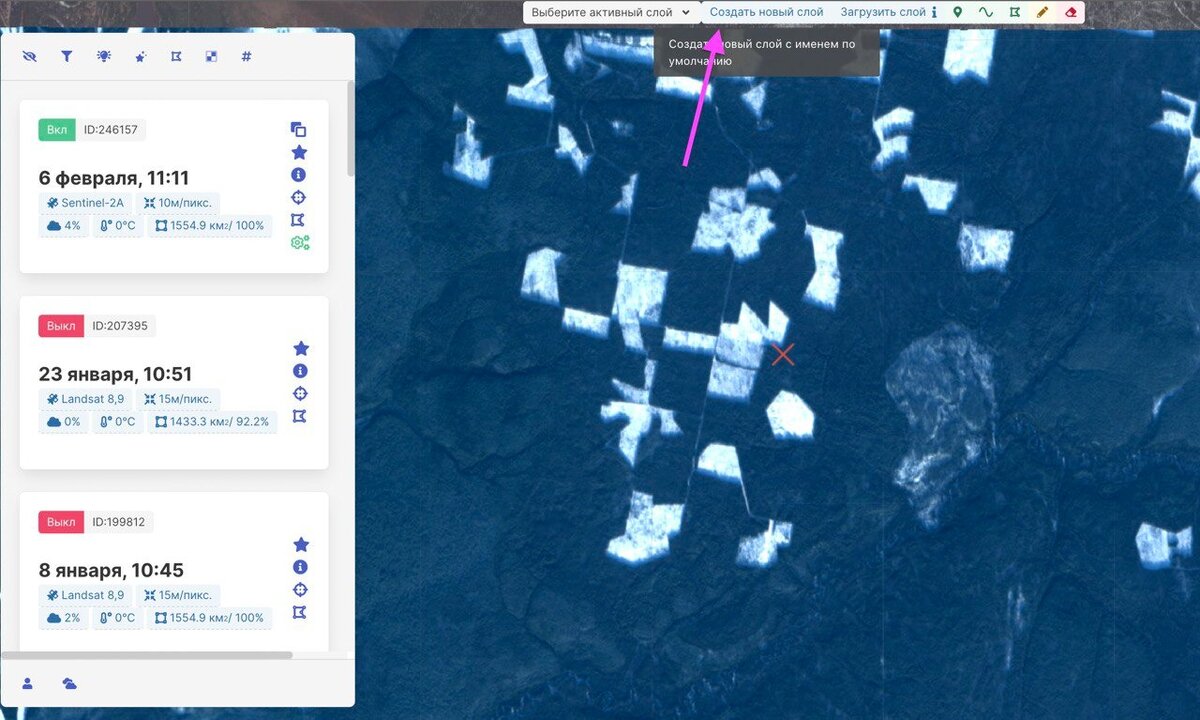Click the star icon on the 6 февраля image

click(299, 152)
